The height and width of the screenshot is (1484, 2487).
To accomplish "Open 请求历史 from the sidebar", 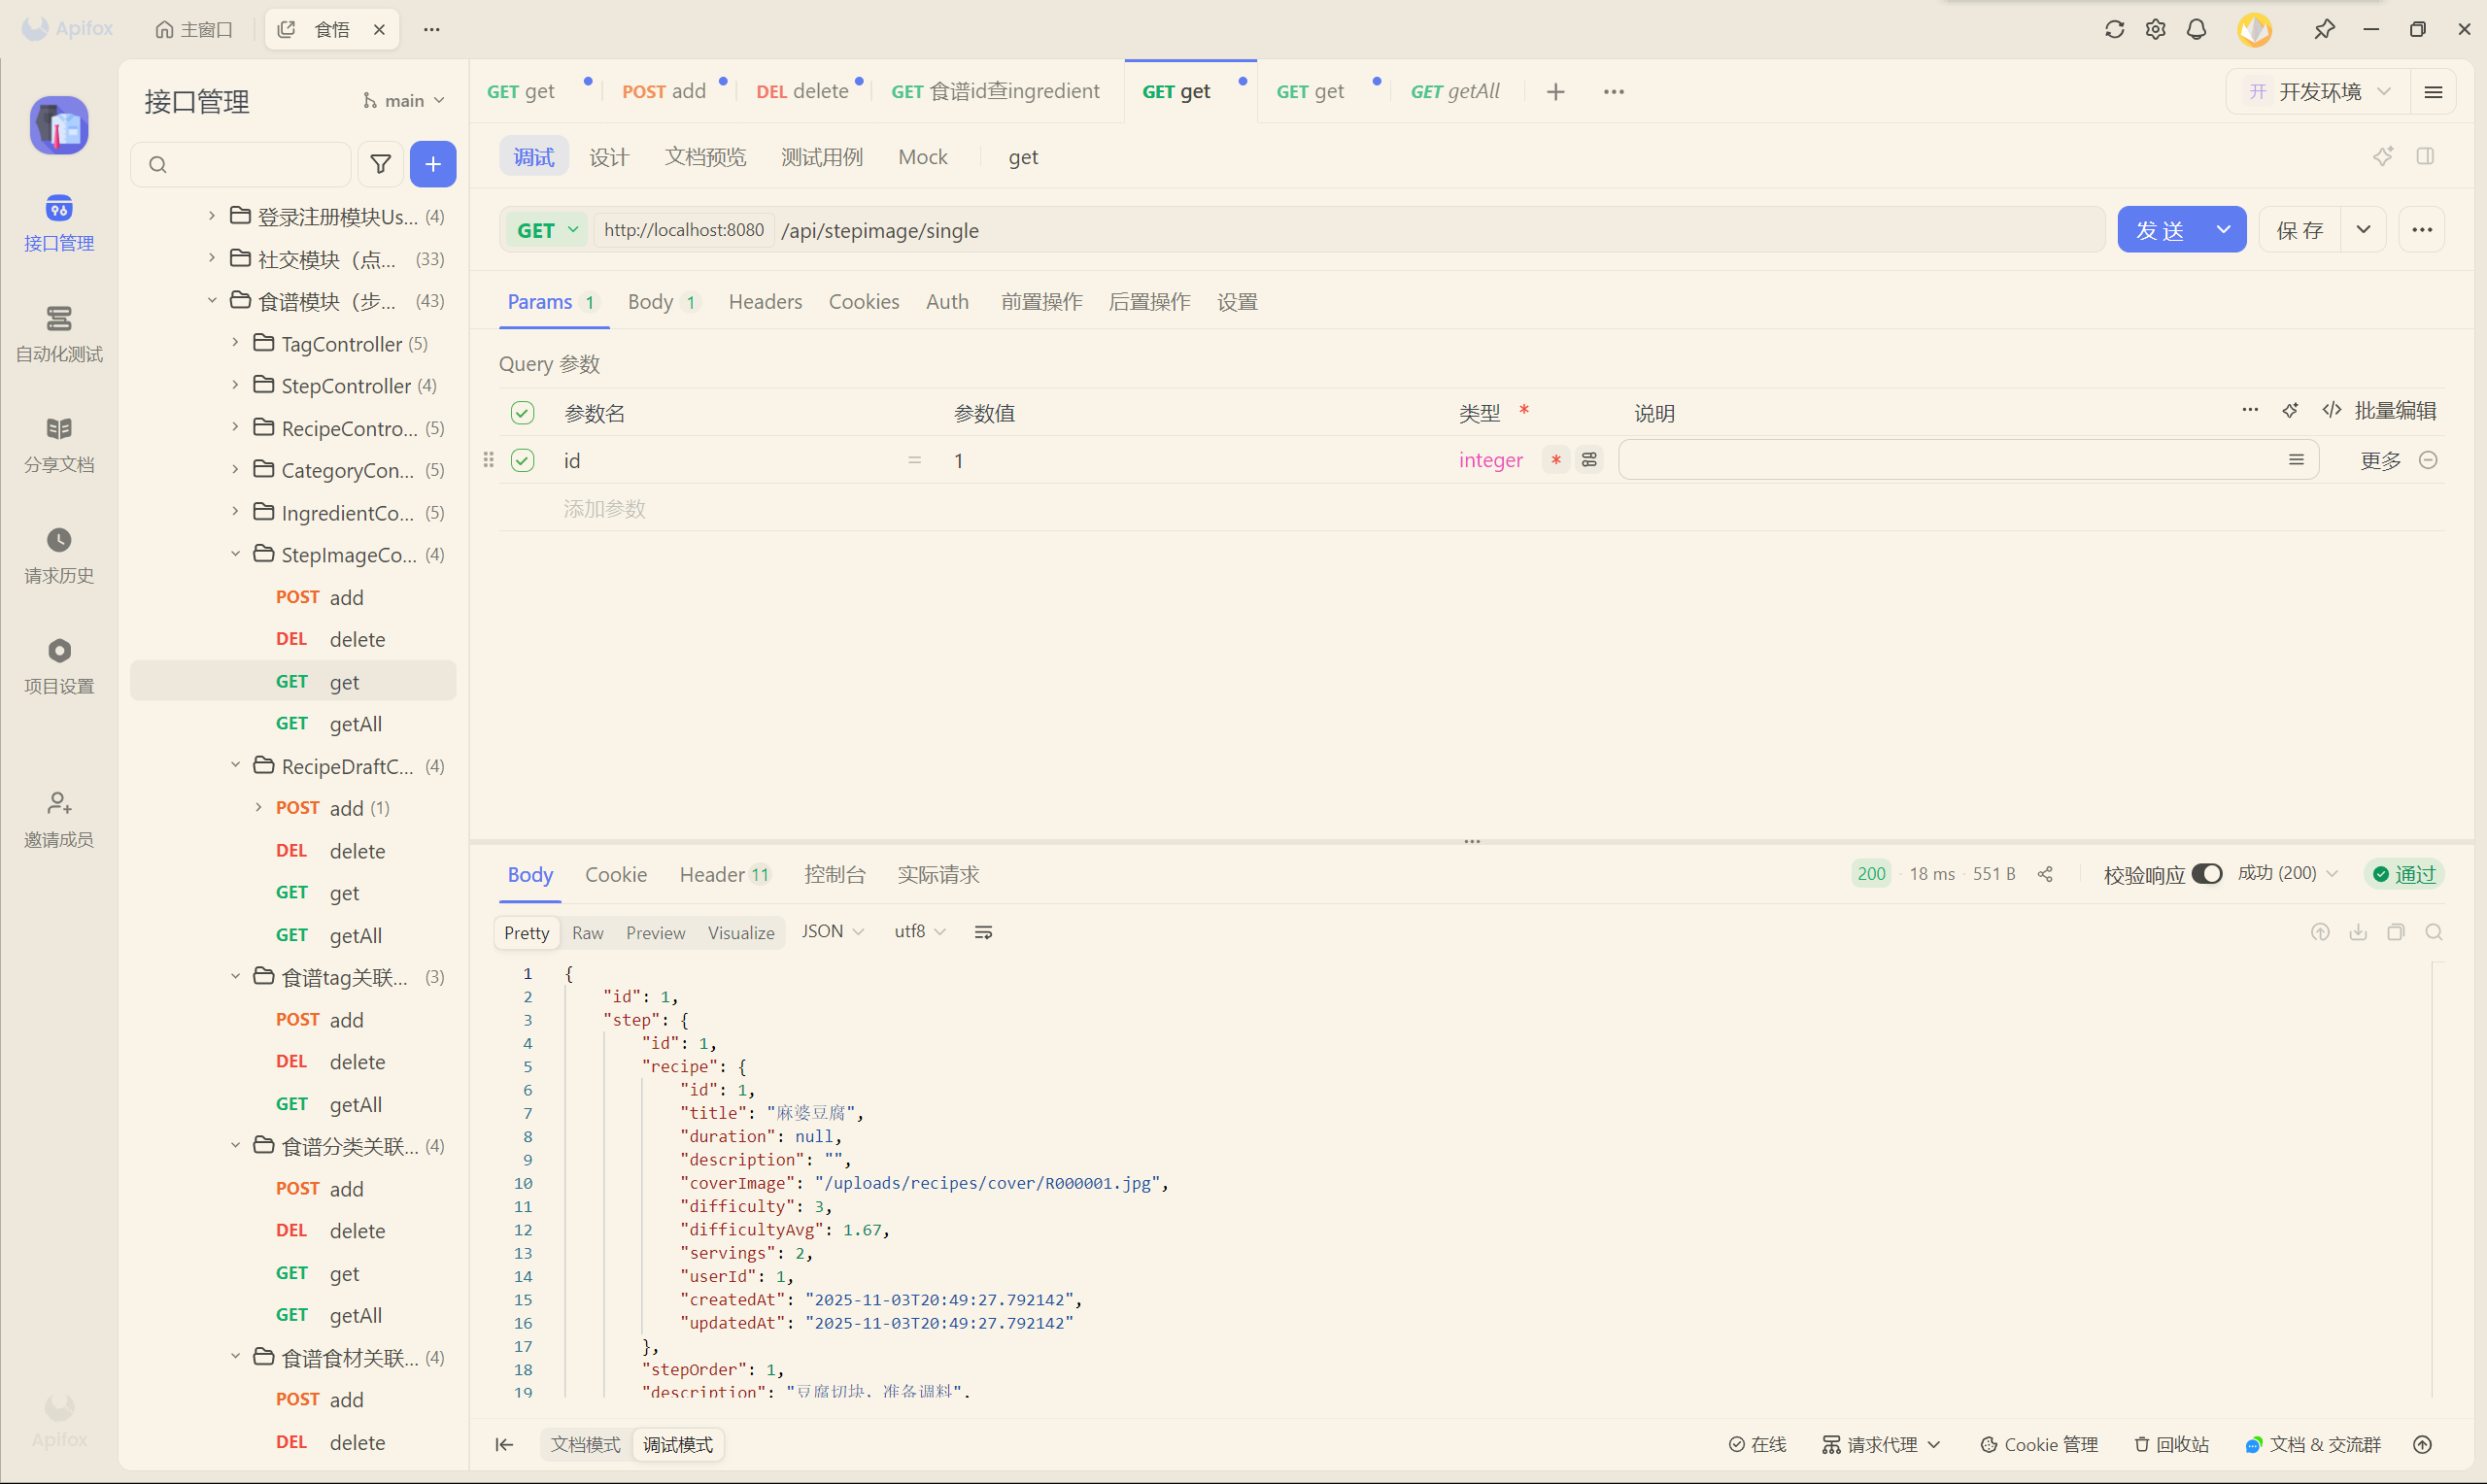I will click(x=59, y=555).
